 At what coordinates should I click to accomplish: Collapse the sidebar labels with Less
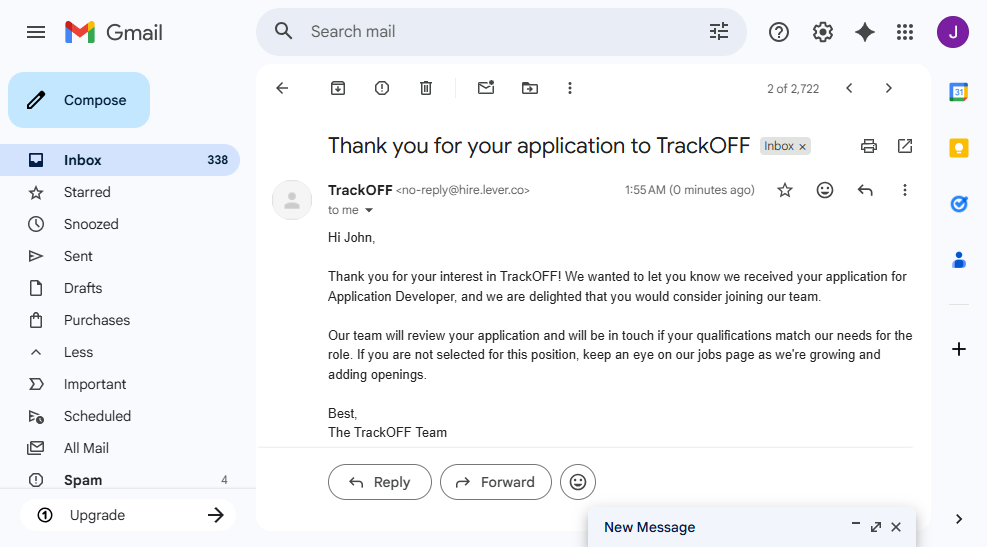pos(78,352)
